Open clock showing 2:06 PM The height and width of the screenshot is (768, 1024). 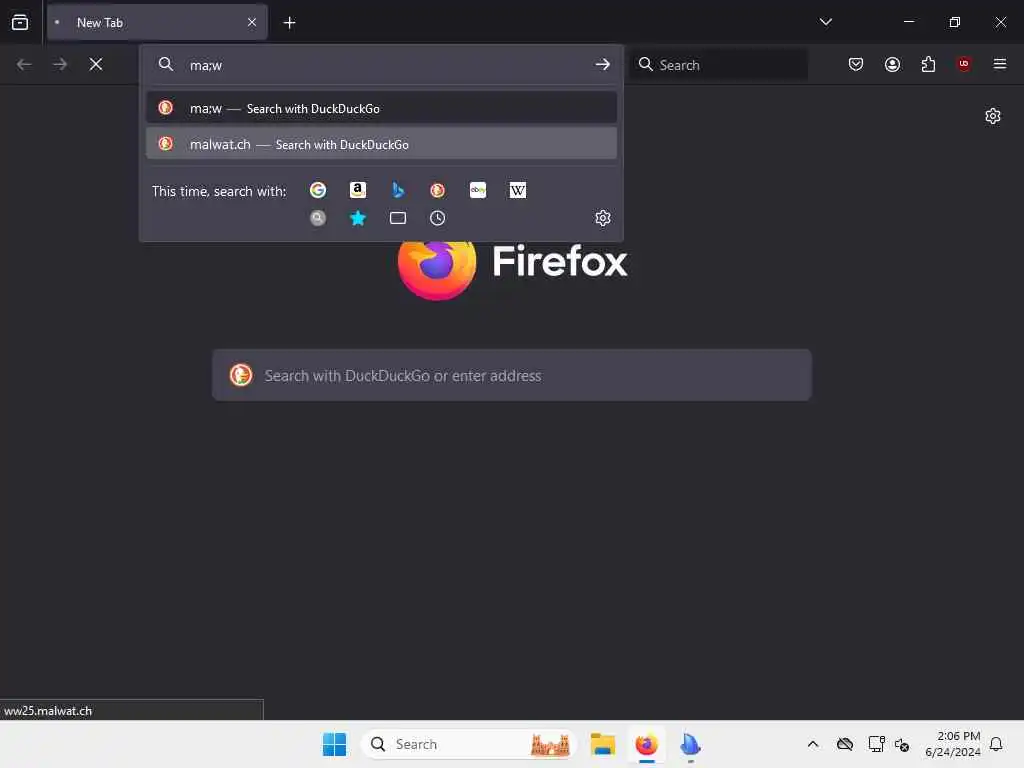(953, 744)
